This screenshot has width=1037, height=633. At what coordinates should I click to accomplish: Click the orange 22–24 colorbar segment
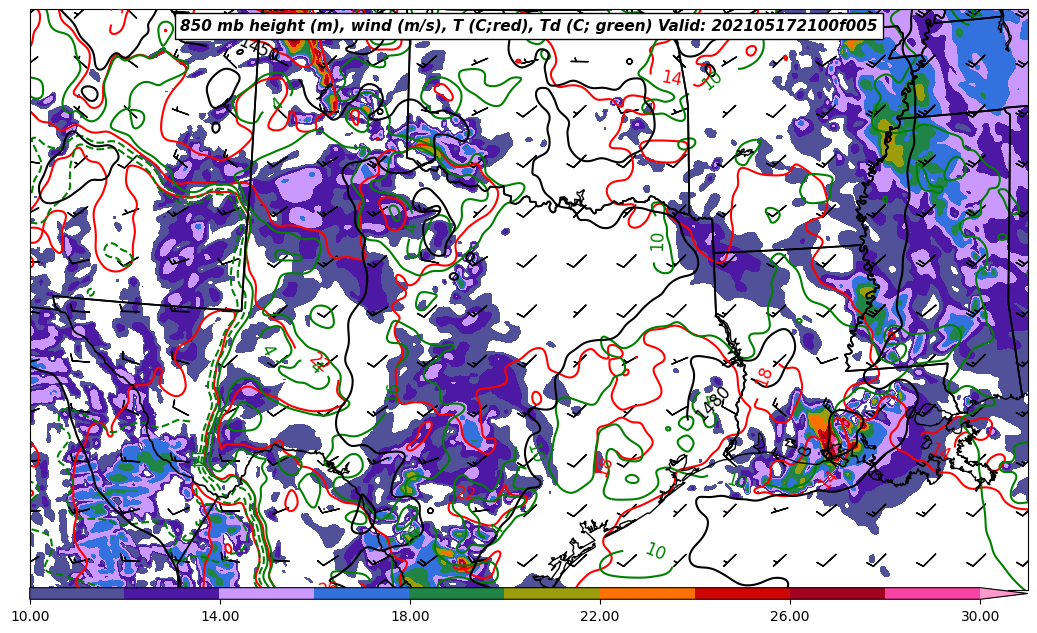coord(647,593)
